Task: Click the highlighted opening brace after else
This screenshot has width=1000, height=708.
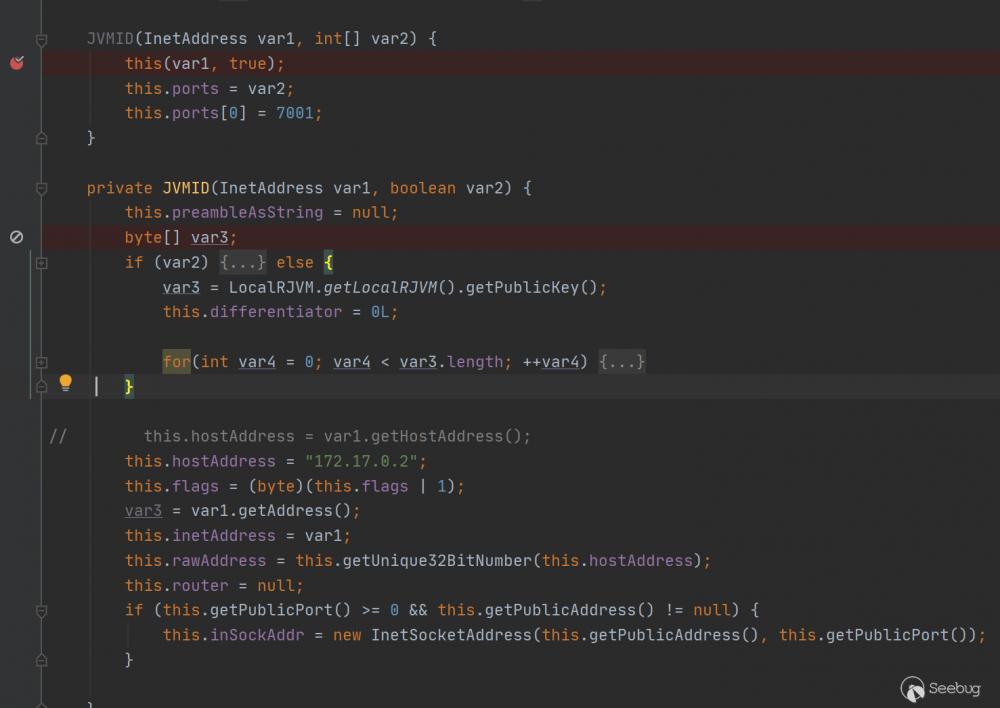Action: pos(328,262)
